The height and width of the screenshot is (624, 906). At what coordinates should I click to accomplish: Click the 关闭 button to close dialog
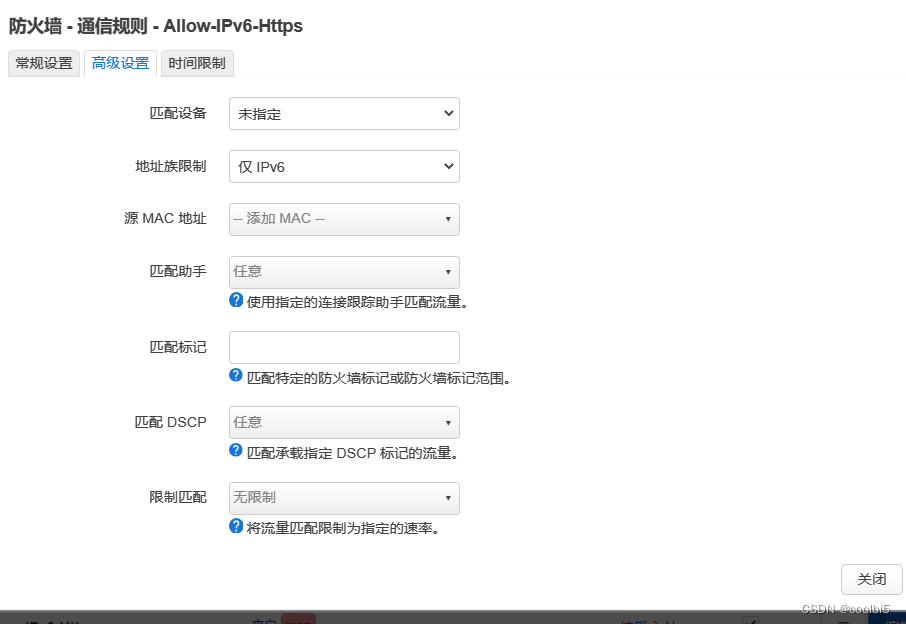[871, 580]
